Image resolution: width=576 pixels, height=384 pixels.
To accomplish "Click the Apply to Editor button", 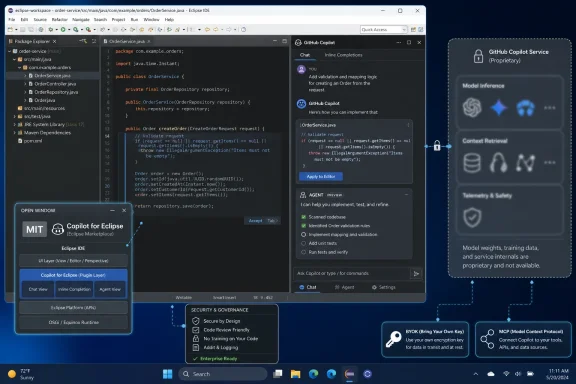I will [321, 176].
